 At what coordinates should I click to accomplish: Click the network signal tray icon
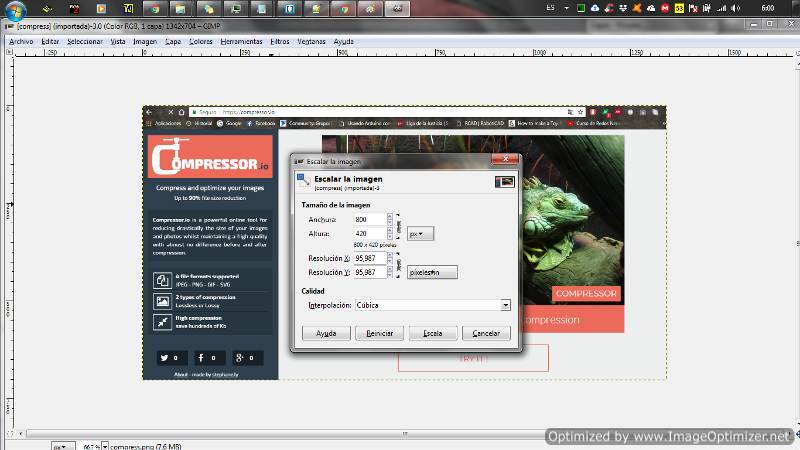point(721,8)
